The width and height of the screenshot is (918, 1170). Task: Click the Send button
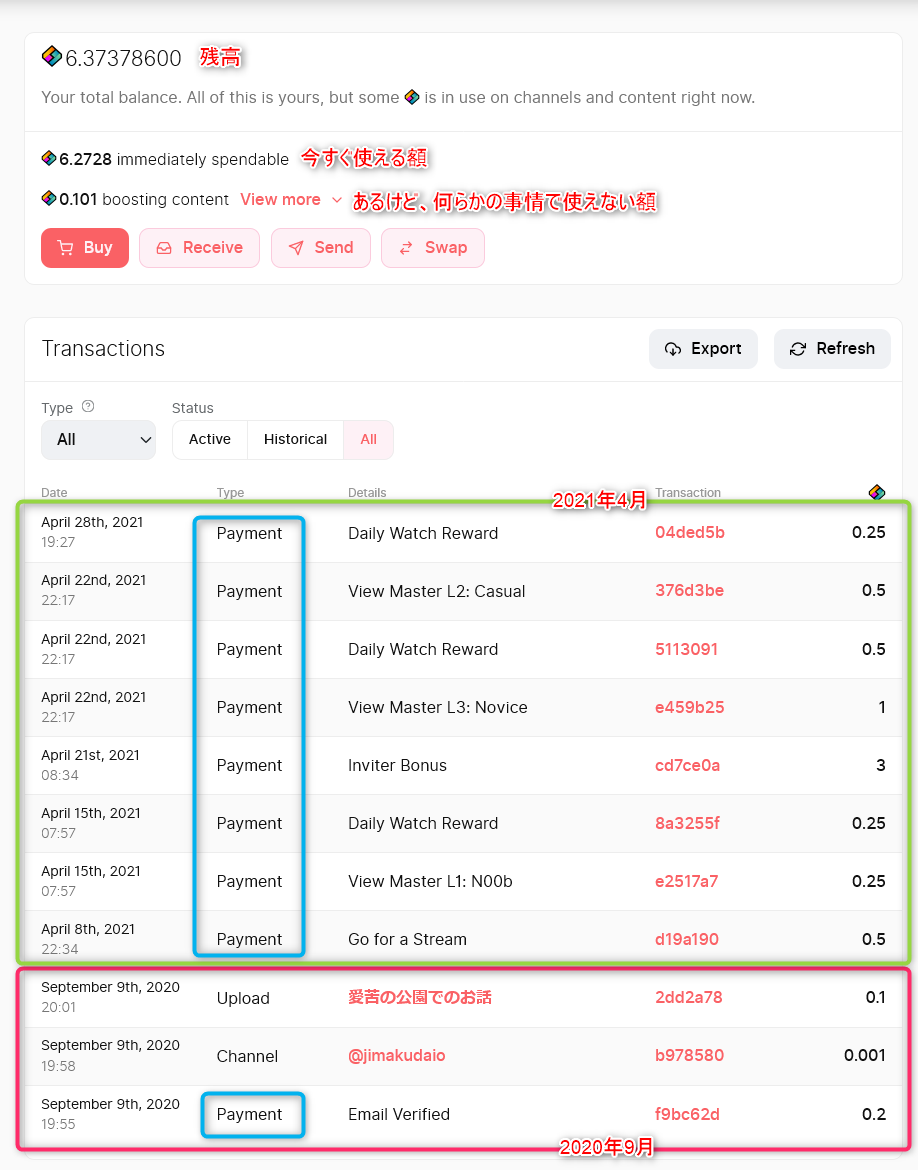(320, 248)
